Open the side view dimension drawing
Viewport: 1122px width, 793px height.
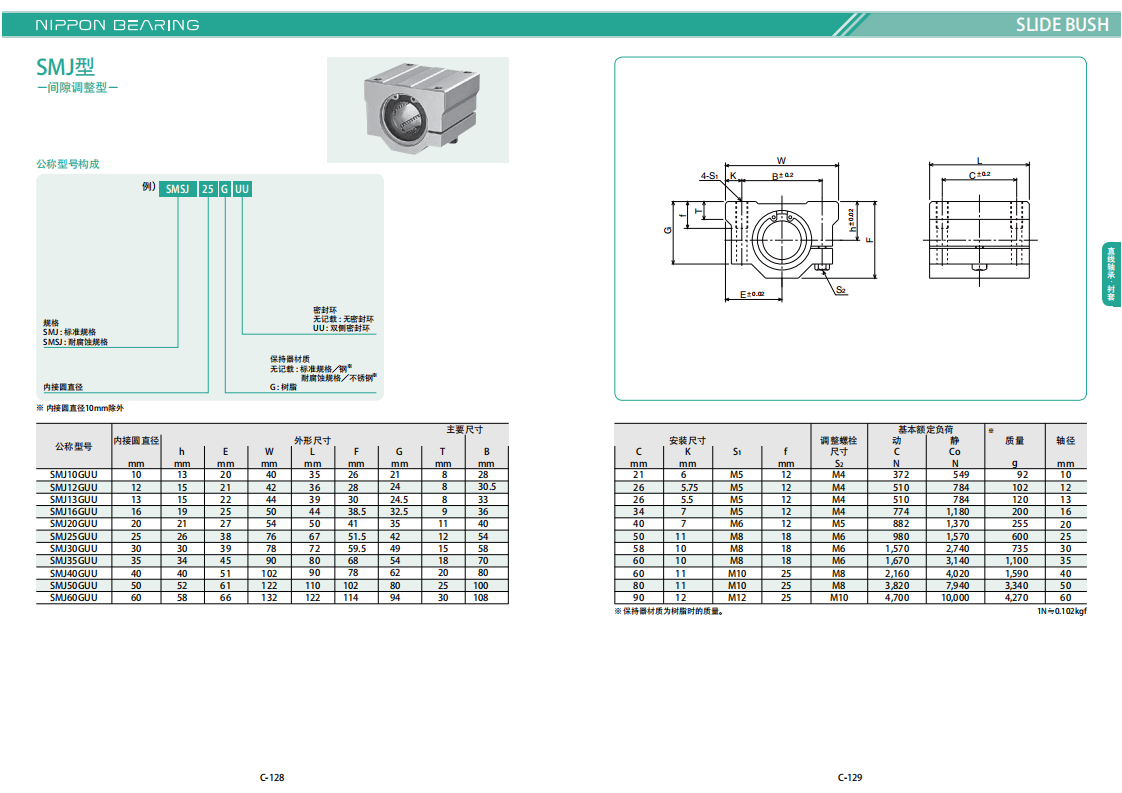(x=980, y=222)
